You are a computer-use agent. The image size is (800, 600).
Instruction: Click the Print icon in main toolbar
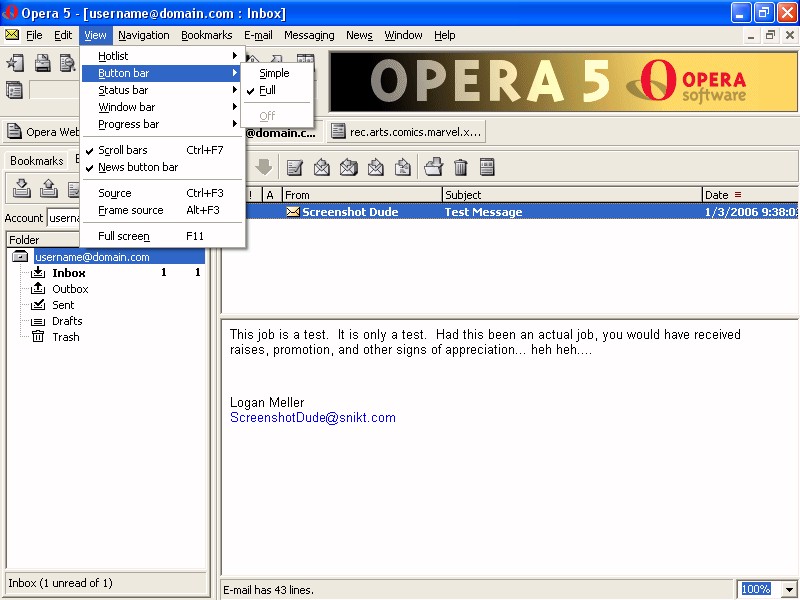(x=42, y=63)
